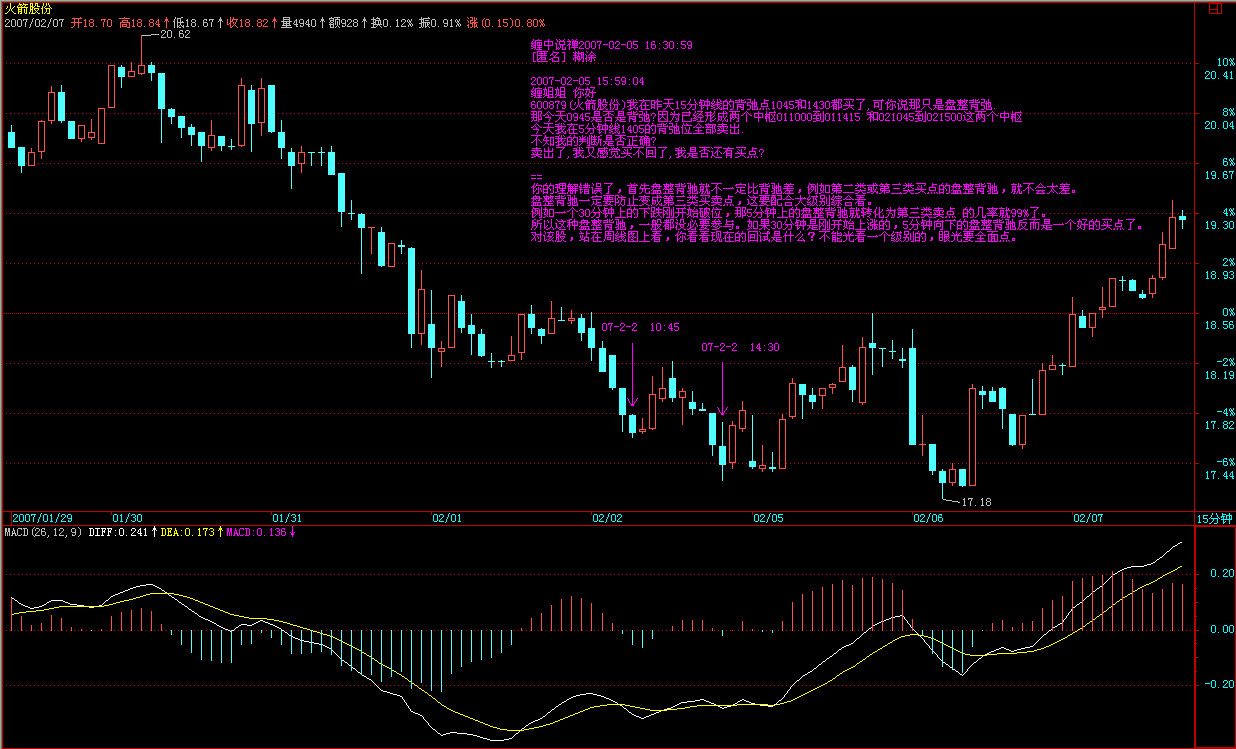Select the 02/01 date on time axis
The height and width of the screenshot is (749, 1236).
pyautogui.click(x=446, y=518)
